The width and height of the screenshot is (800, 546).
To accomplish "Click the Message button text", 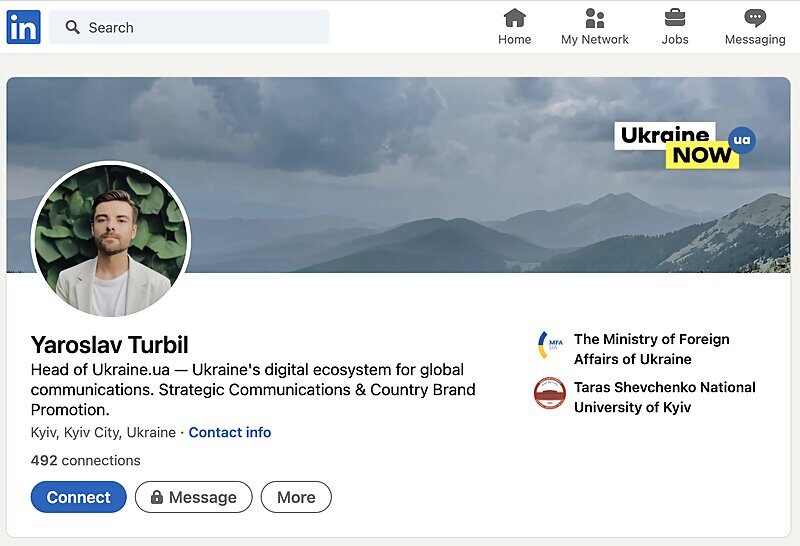I will click(203, 498).
